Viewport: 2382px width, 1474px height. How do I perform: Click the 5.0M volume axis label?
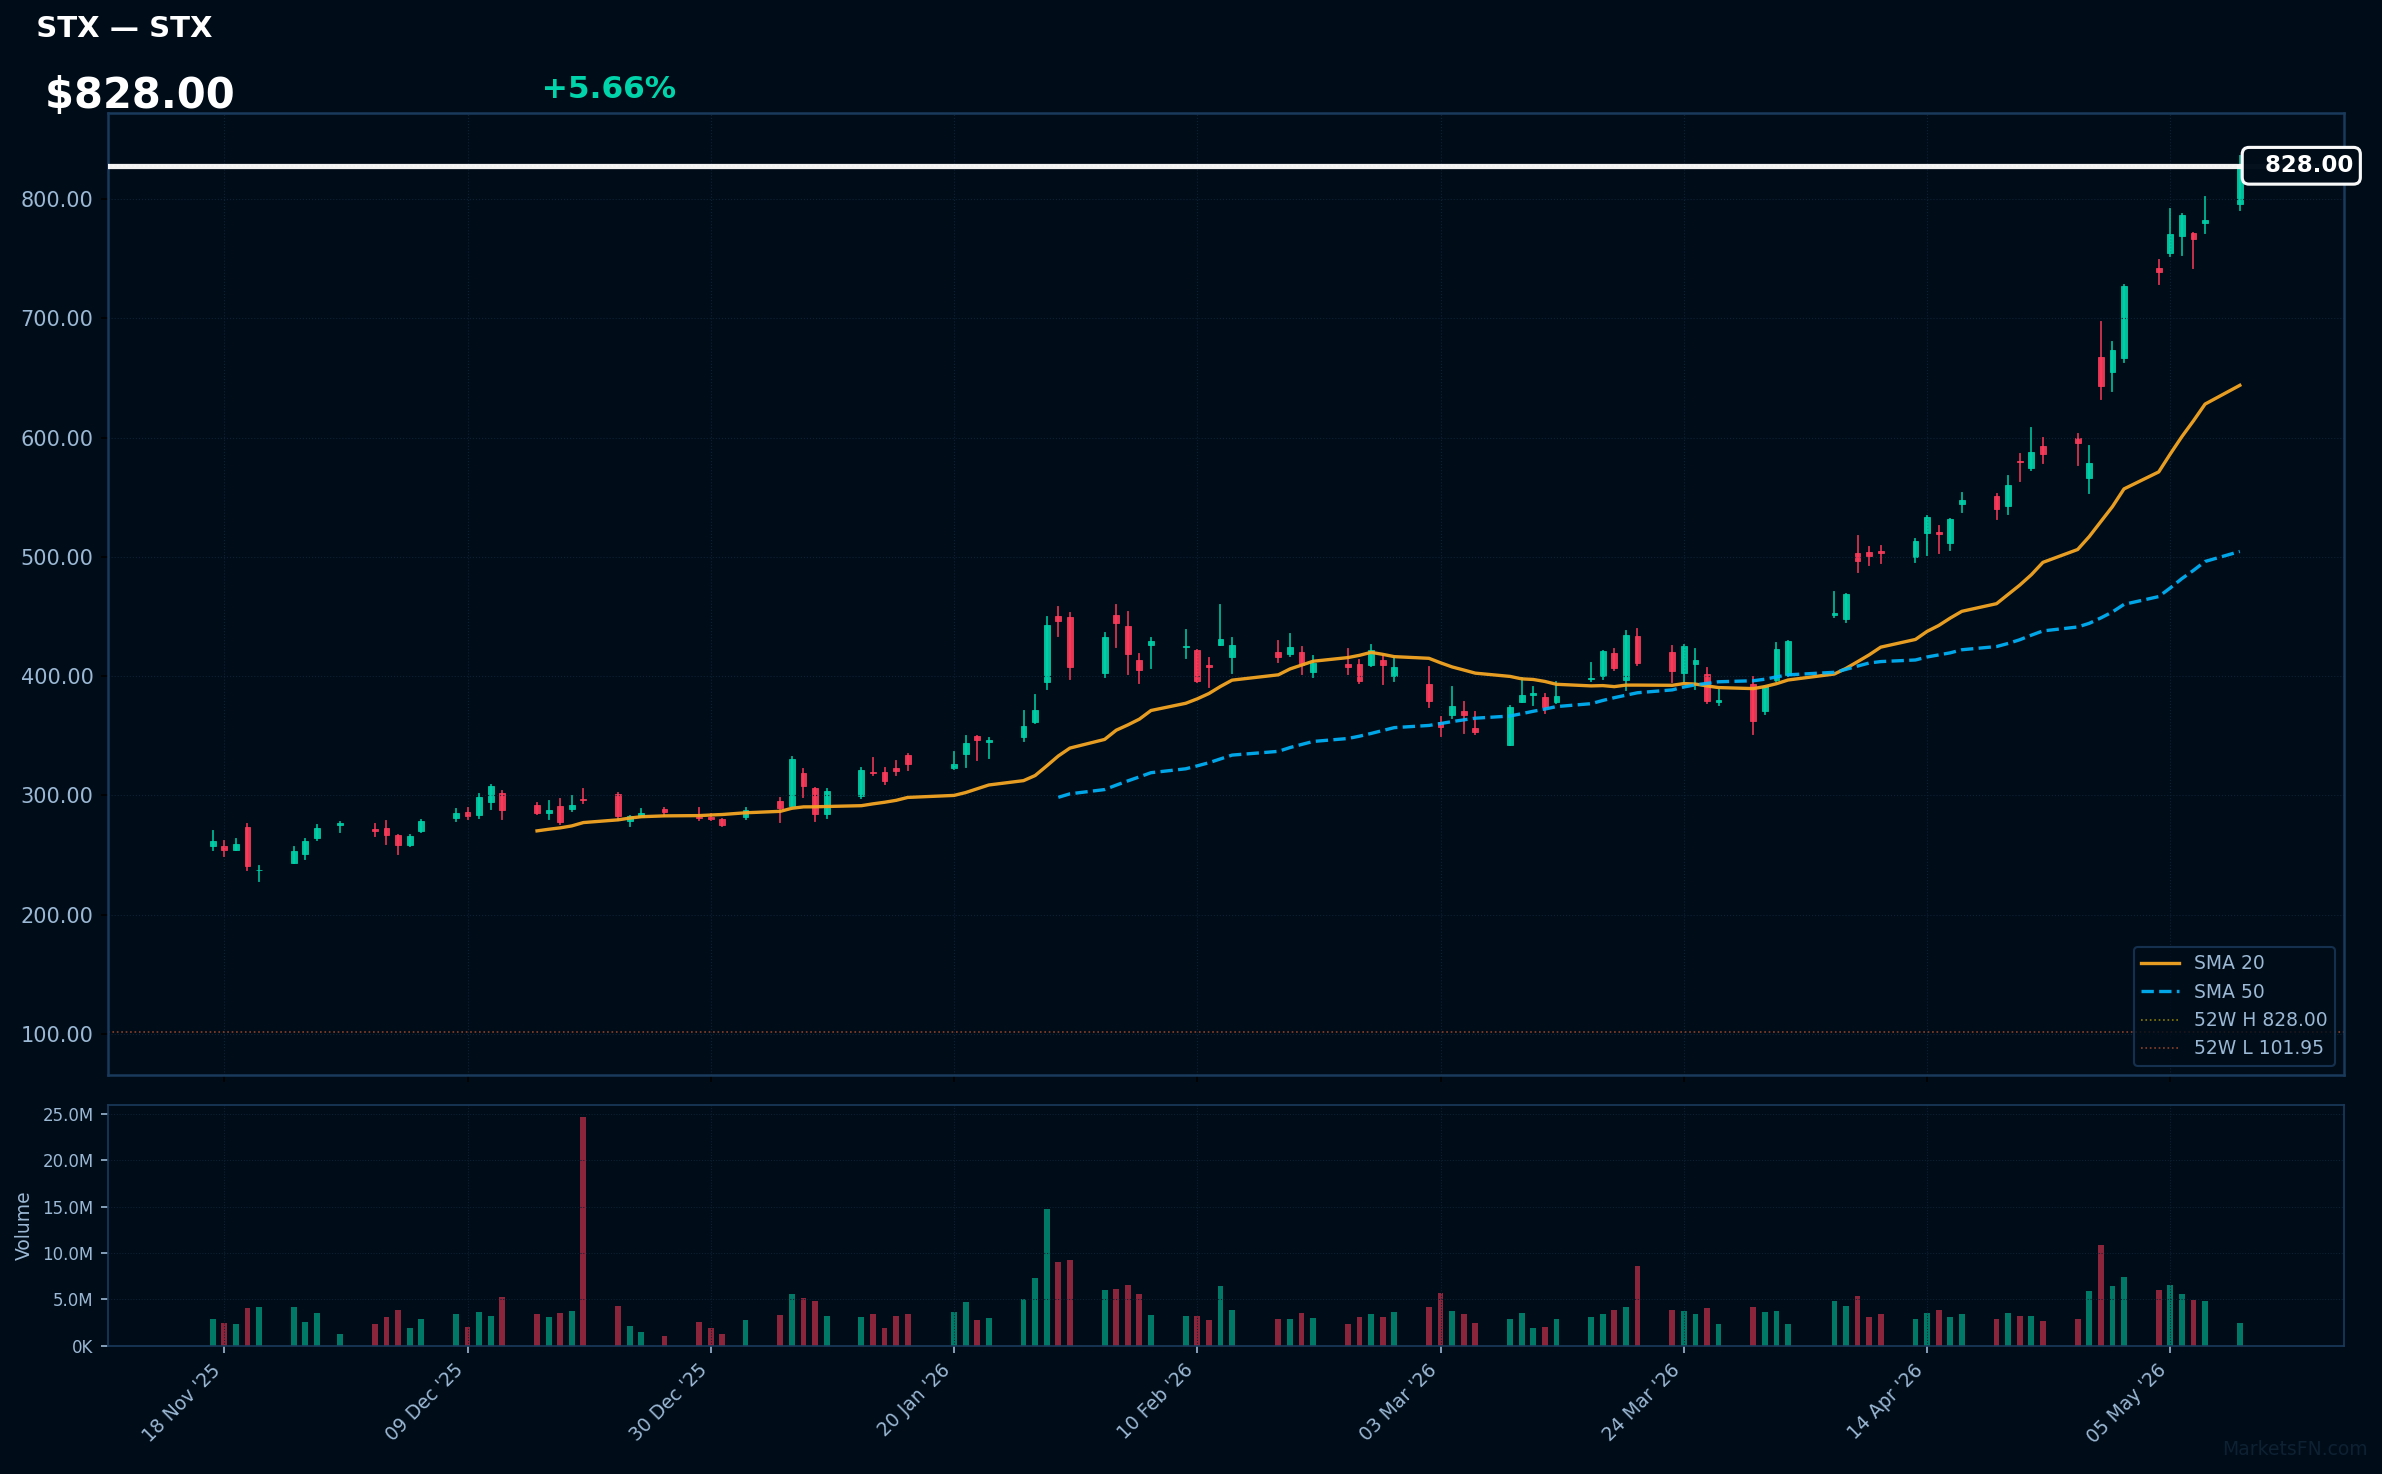pyautogui.click(x=73, y=1300)
